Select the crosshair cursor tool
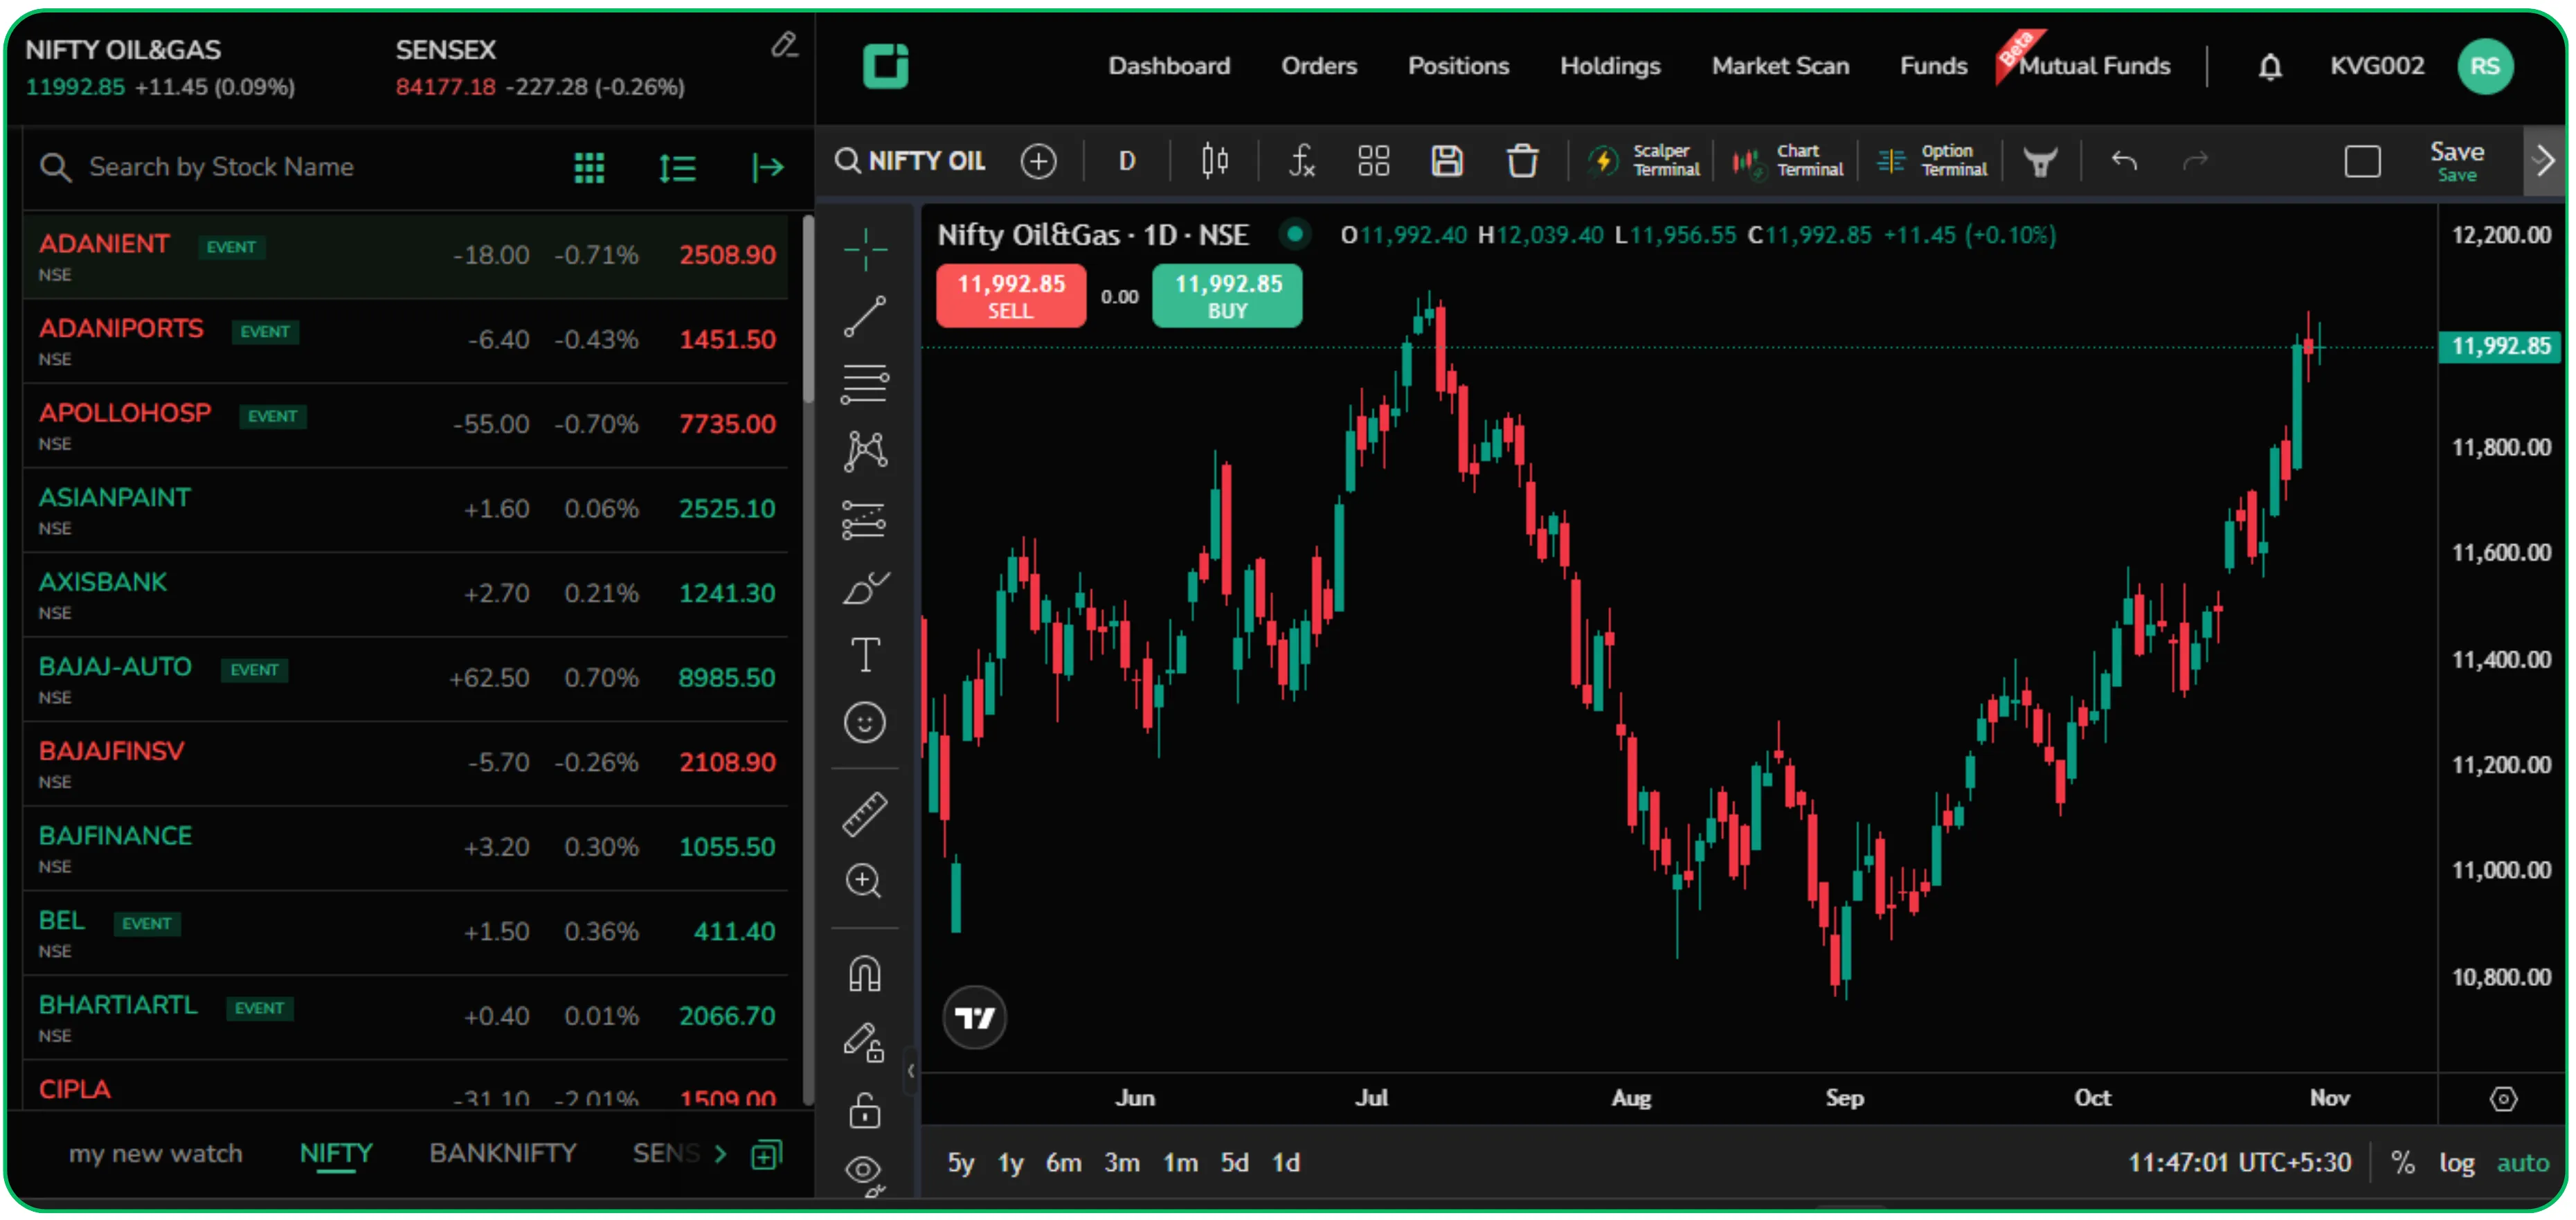 [864, 250]
